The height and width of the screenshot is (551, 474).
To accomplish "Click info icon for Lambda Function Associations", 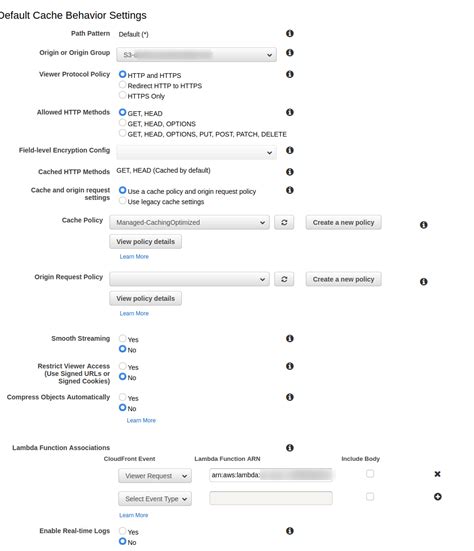I will click(290, 448).
